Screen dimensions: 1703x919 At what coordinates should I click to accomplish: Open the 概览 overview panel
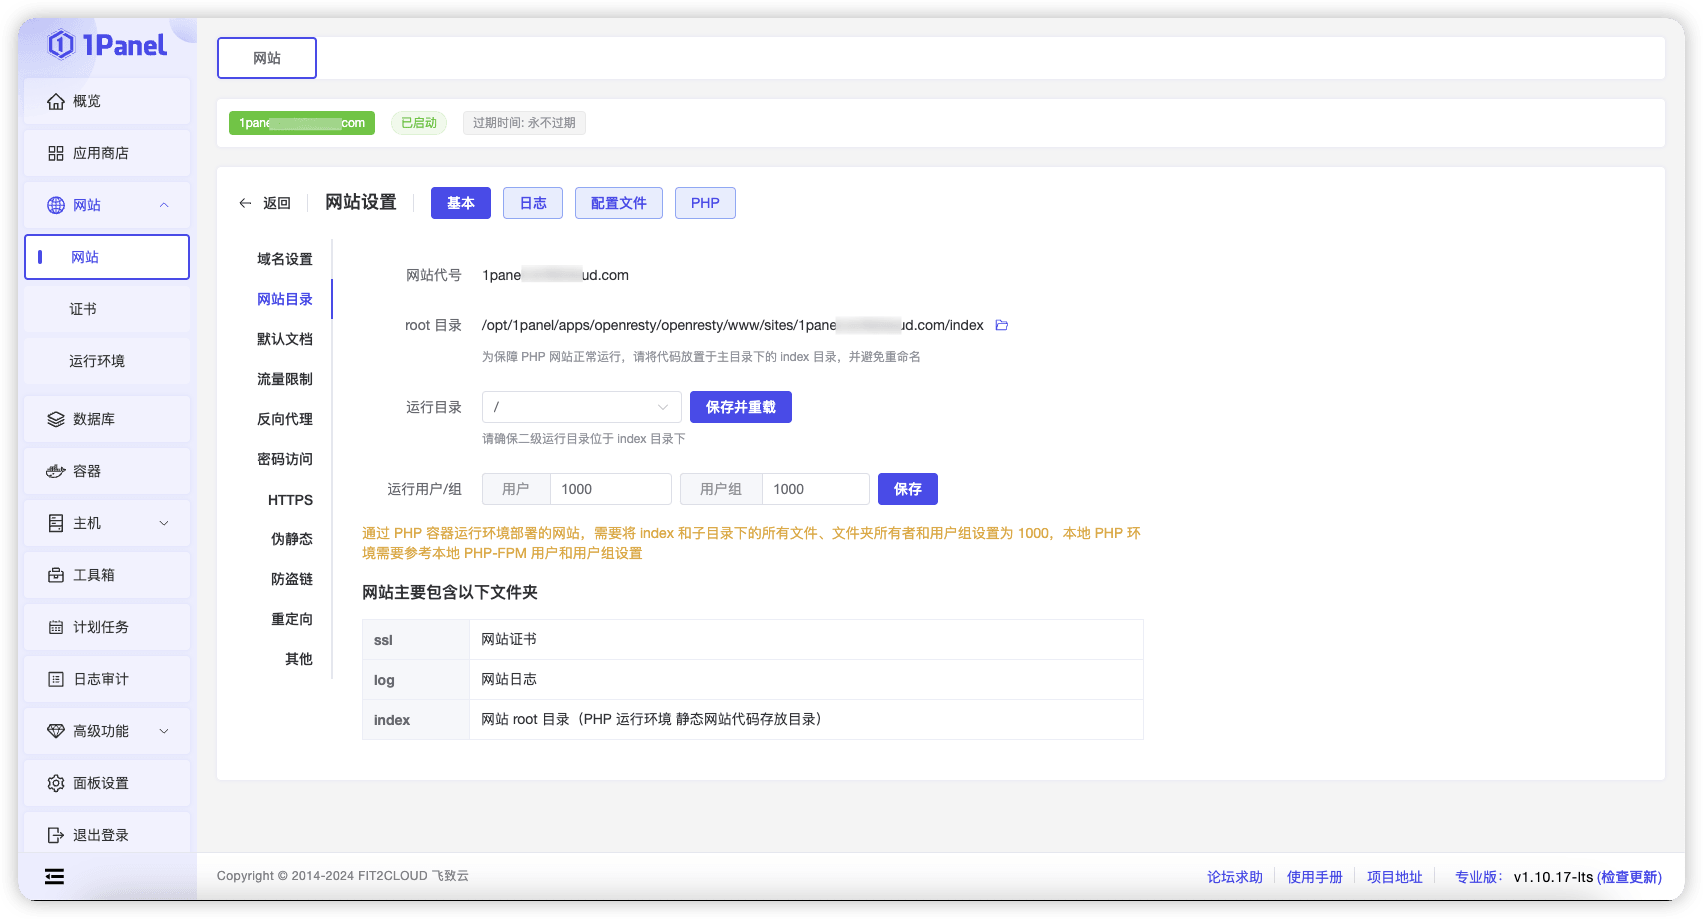(x=85, y=100)
